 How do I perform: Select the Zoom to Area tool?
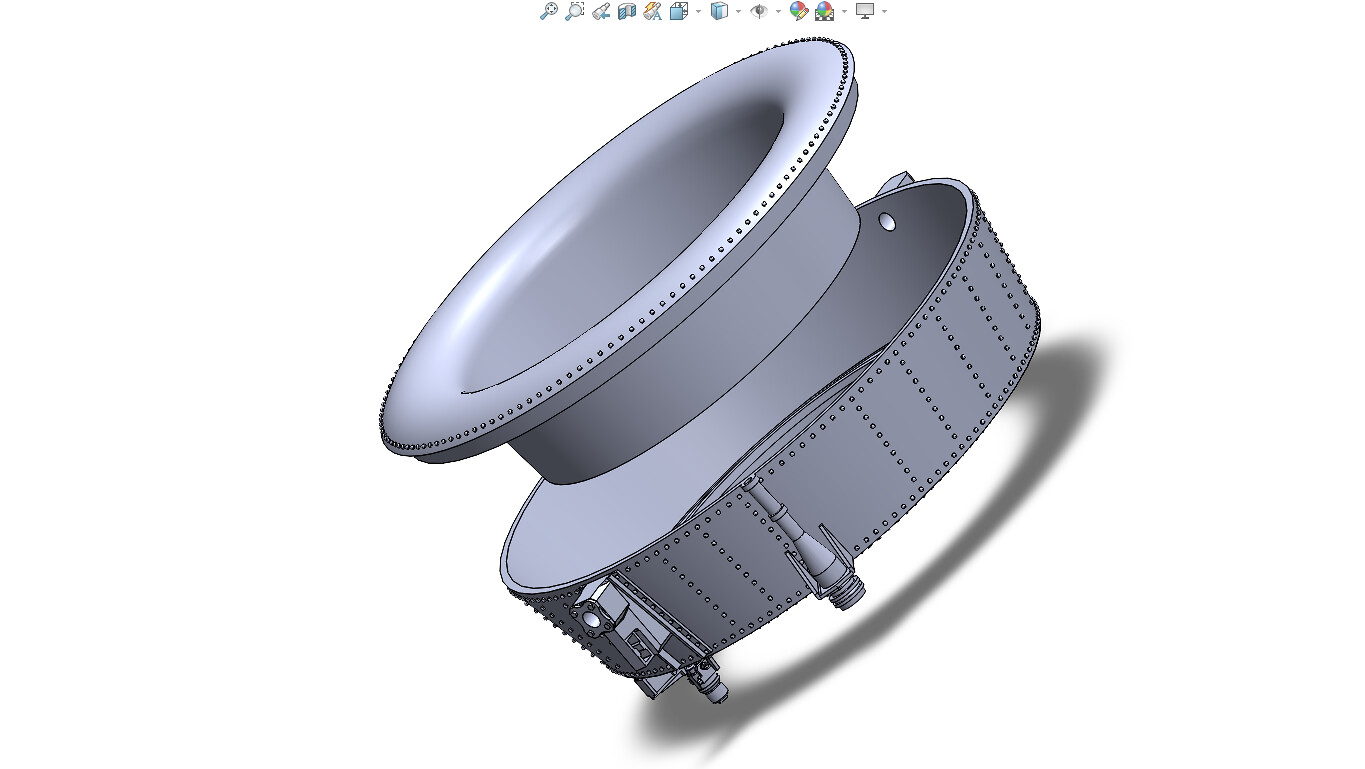[574, 11]
